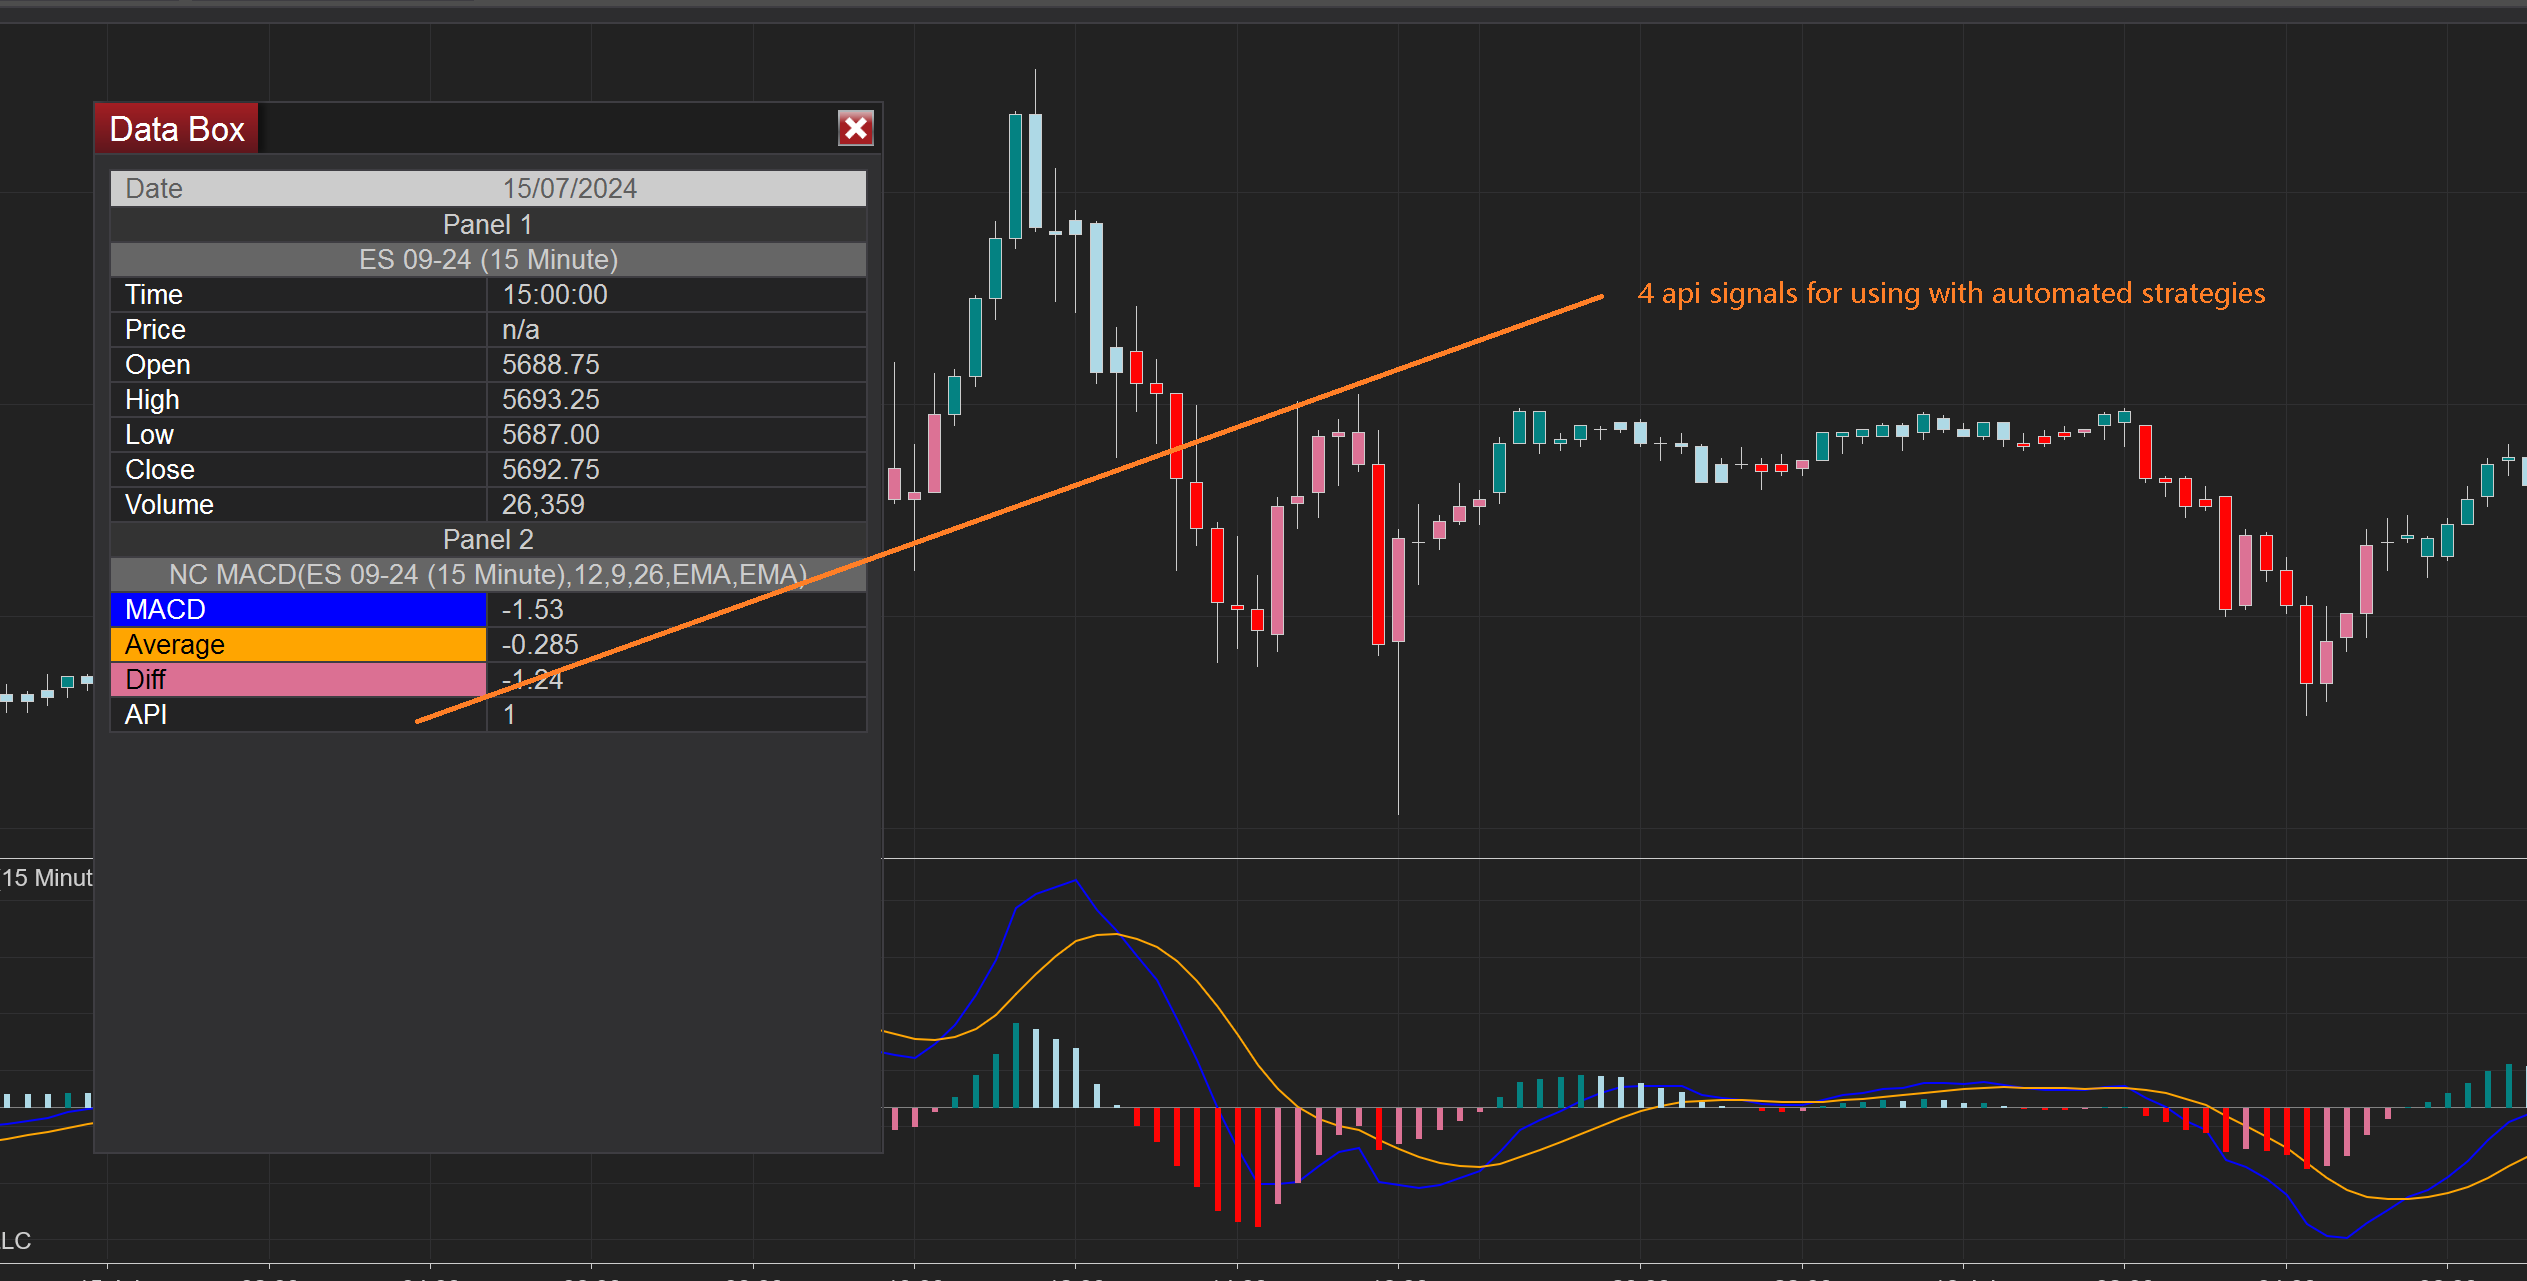Viewport: 2527px width, 1281px height.
Task: Click the orange api signals annotation text
Action: pos(1951,293)
